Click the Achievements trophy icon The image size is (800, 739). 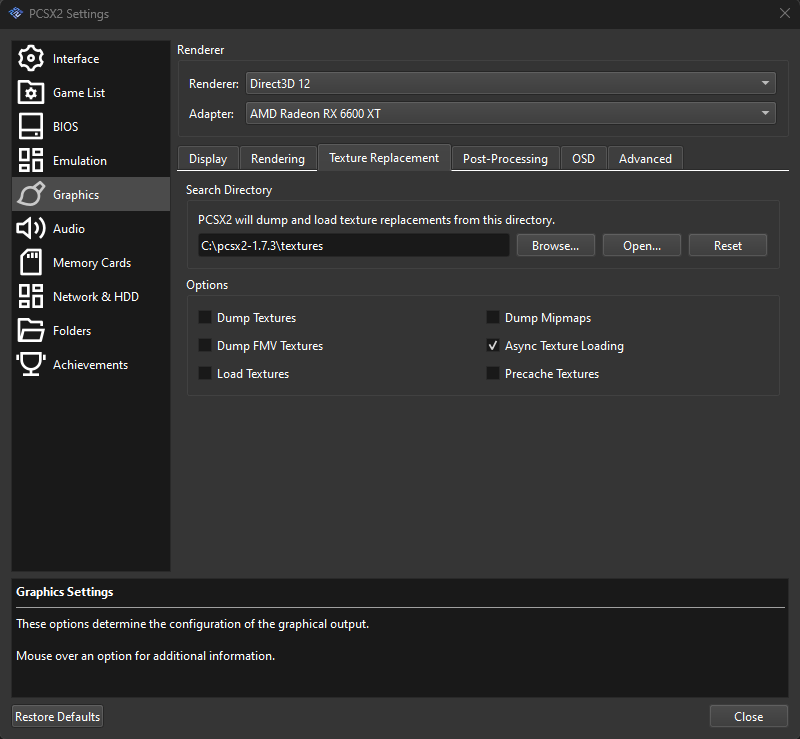click(x=31, y=364)
